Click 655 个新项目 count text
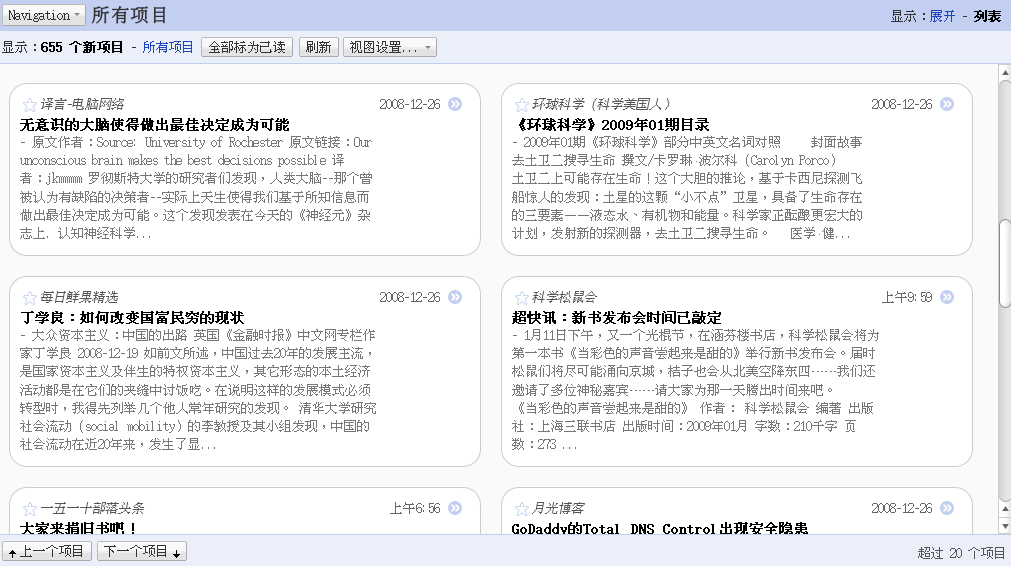This screenshot has height=566, width=1011. [81, 47]
